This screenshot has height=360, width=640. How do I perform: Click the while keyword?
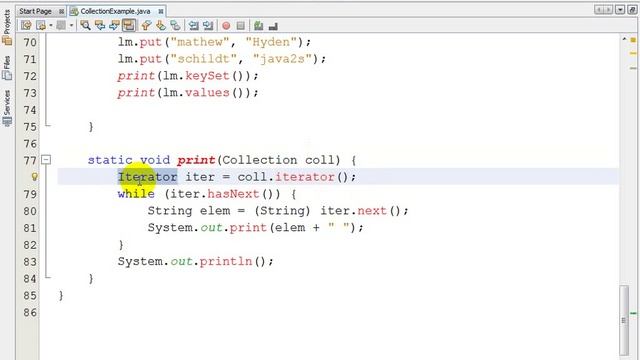[x=136, y=194]
